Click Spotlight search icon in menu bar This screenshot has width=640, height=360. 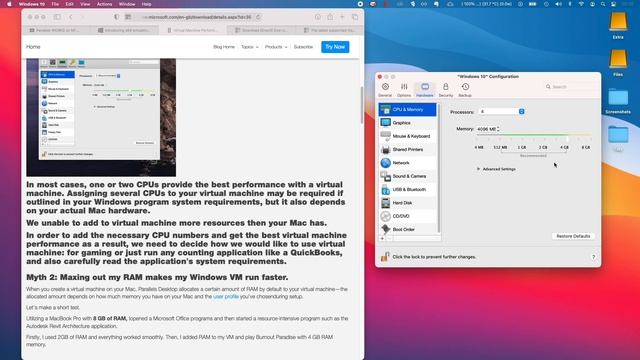603,4
